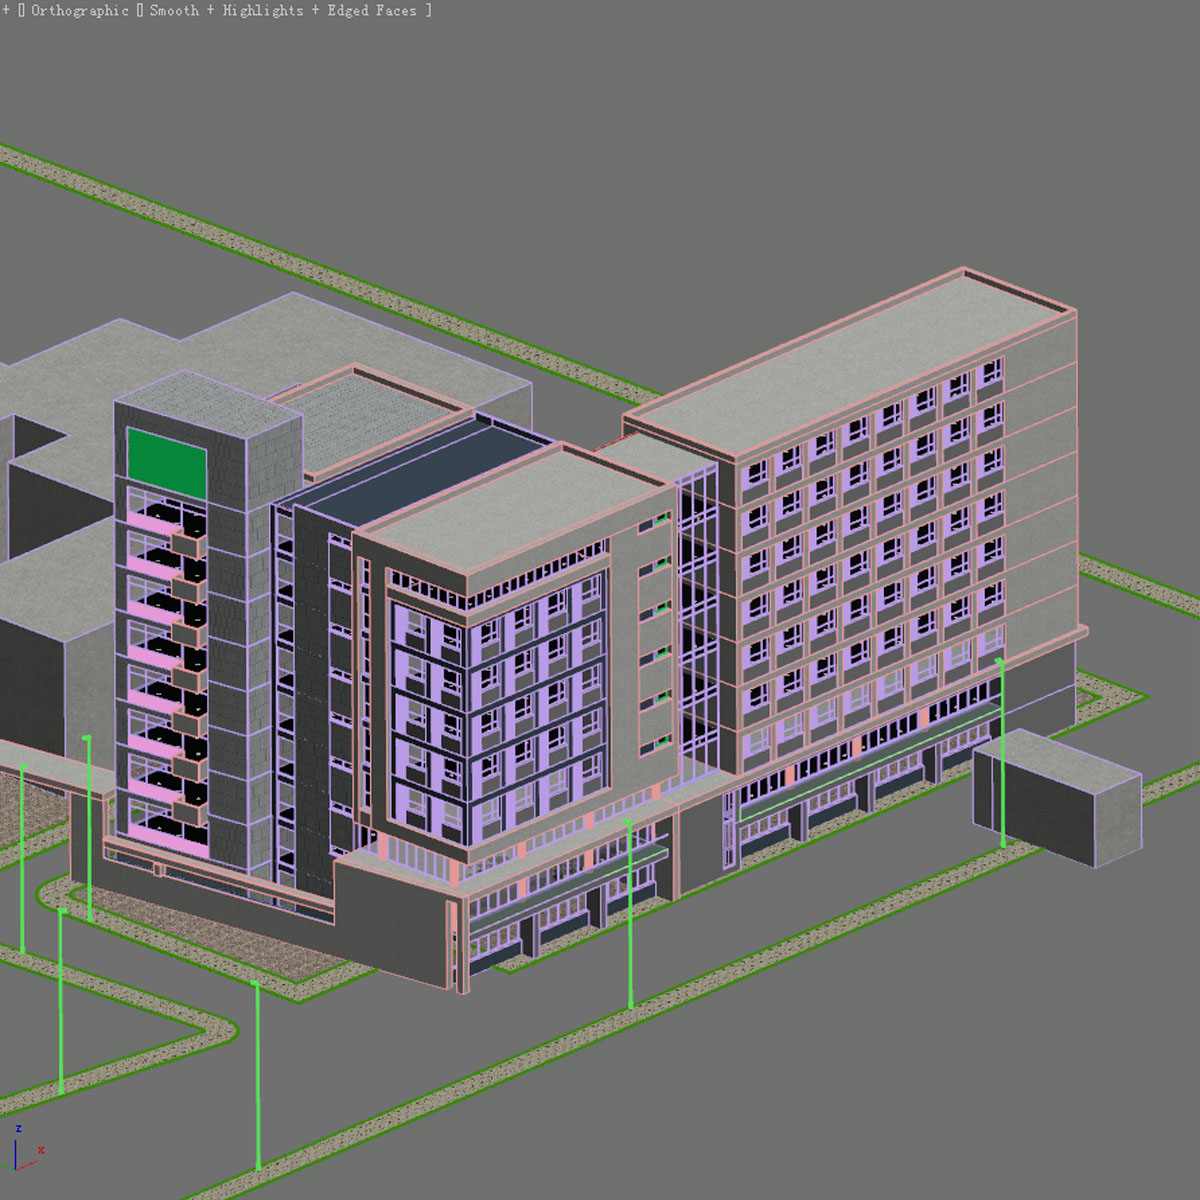Select the small gray box near the right curb
Screen dimensions: 1200x1200
1055,800
